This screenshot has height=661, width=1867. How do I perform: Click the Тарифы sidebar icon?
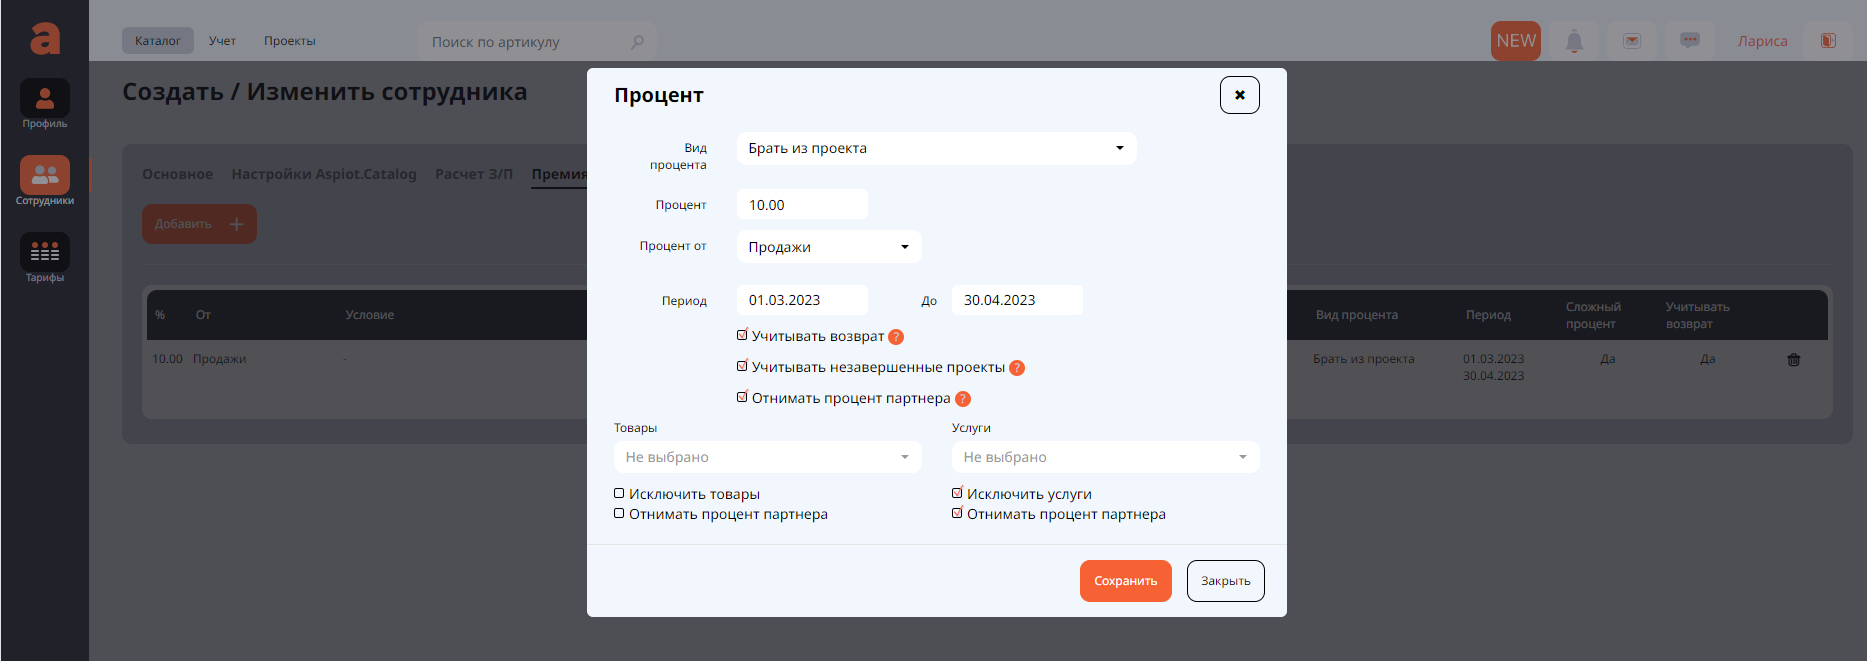pyautogui.click(x=45, y=253)
